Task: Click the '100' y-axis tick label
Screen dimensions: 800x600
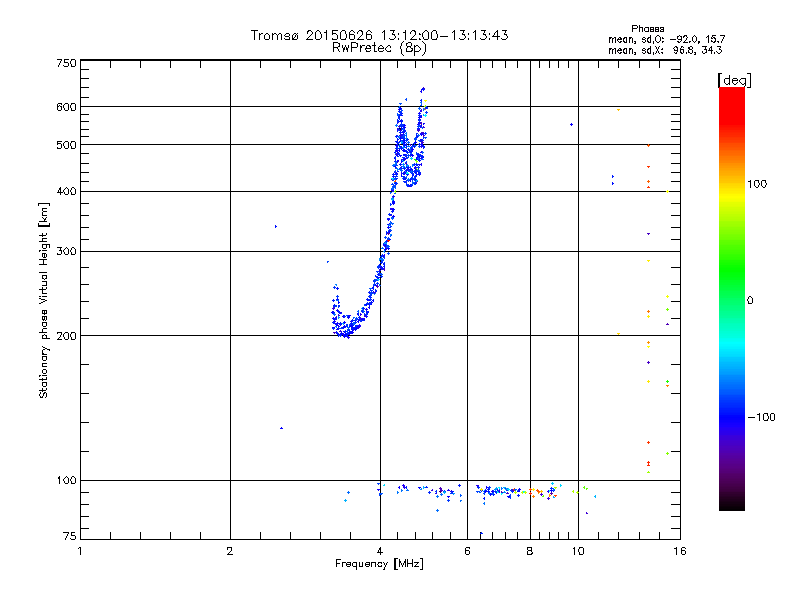Action: point(67,480)
